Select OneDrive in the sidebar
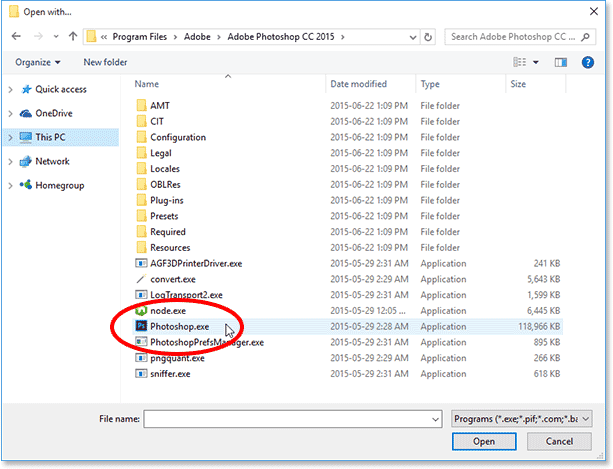613x469 pixels. coord(54,113)
